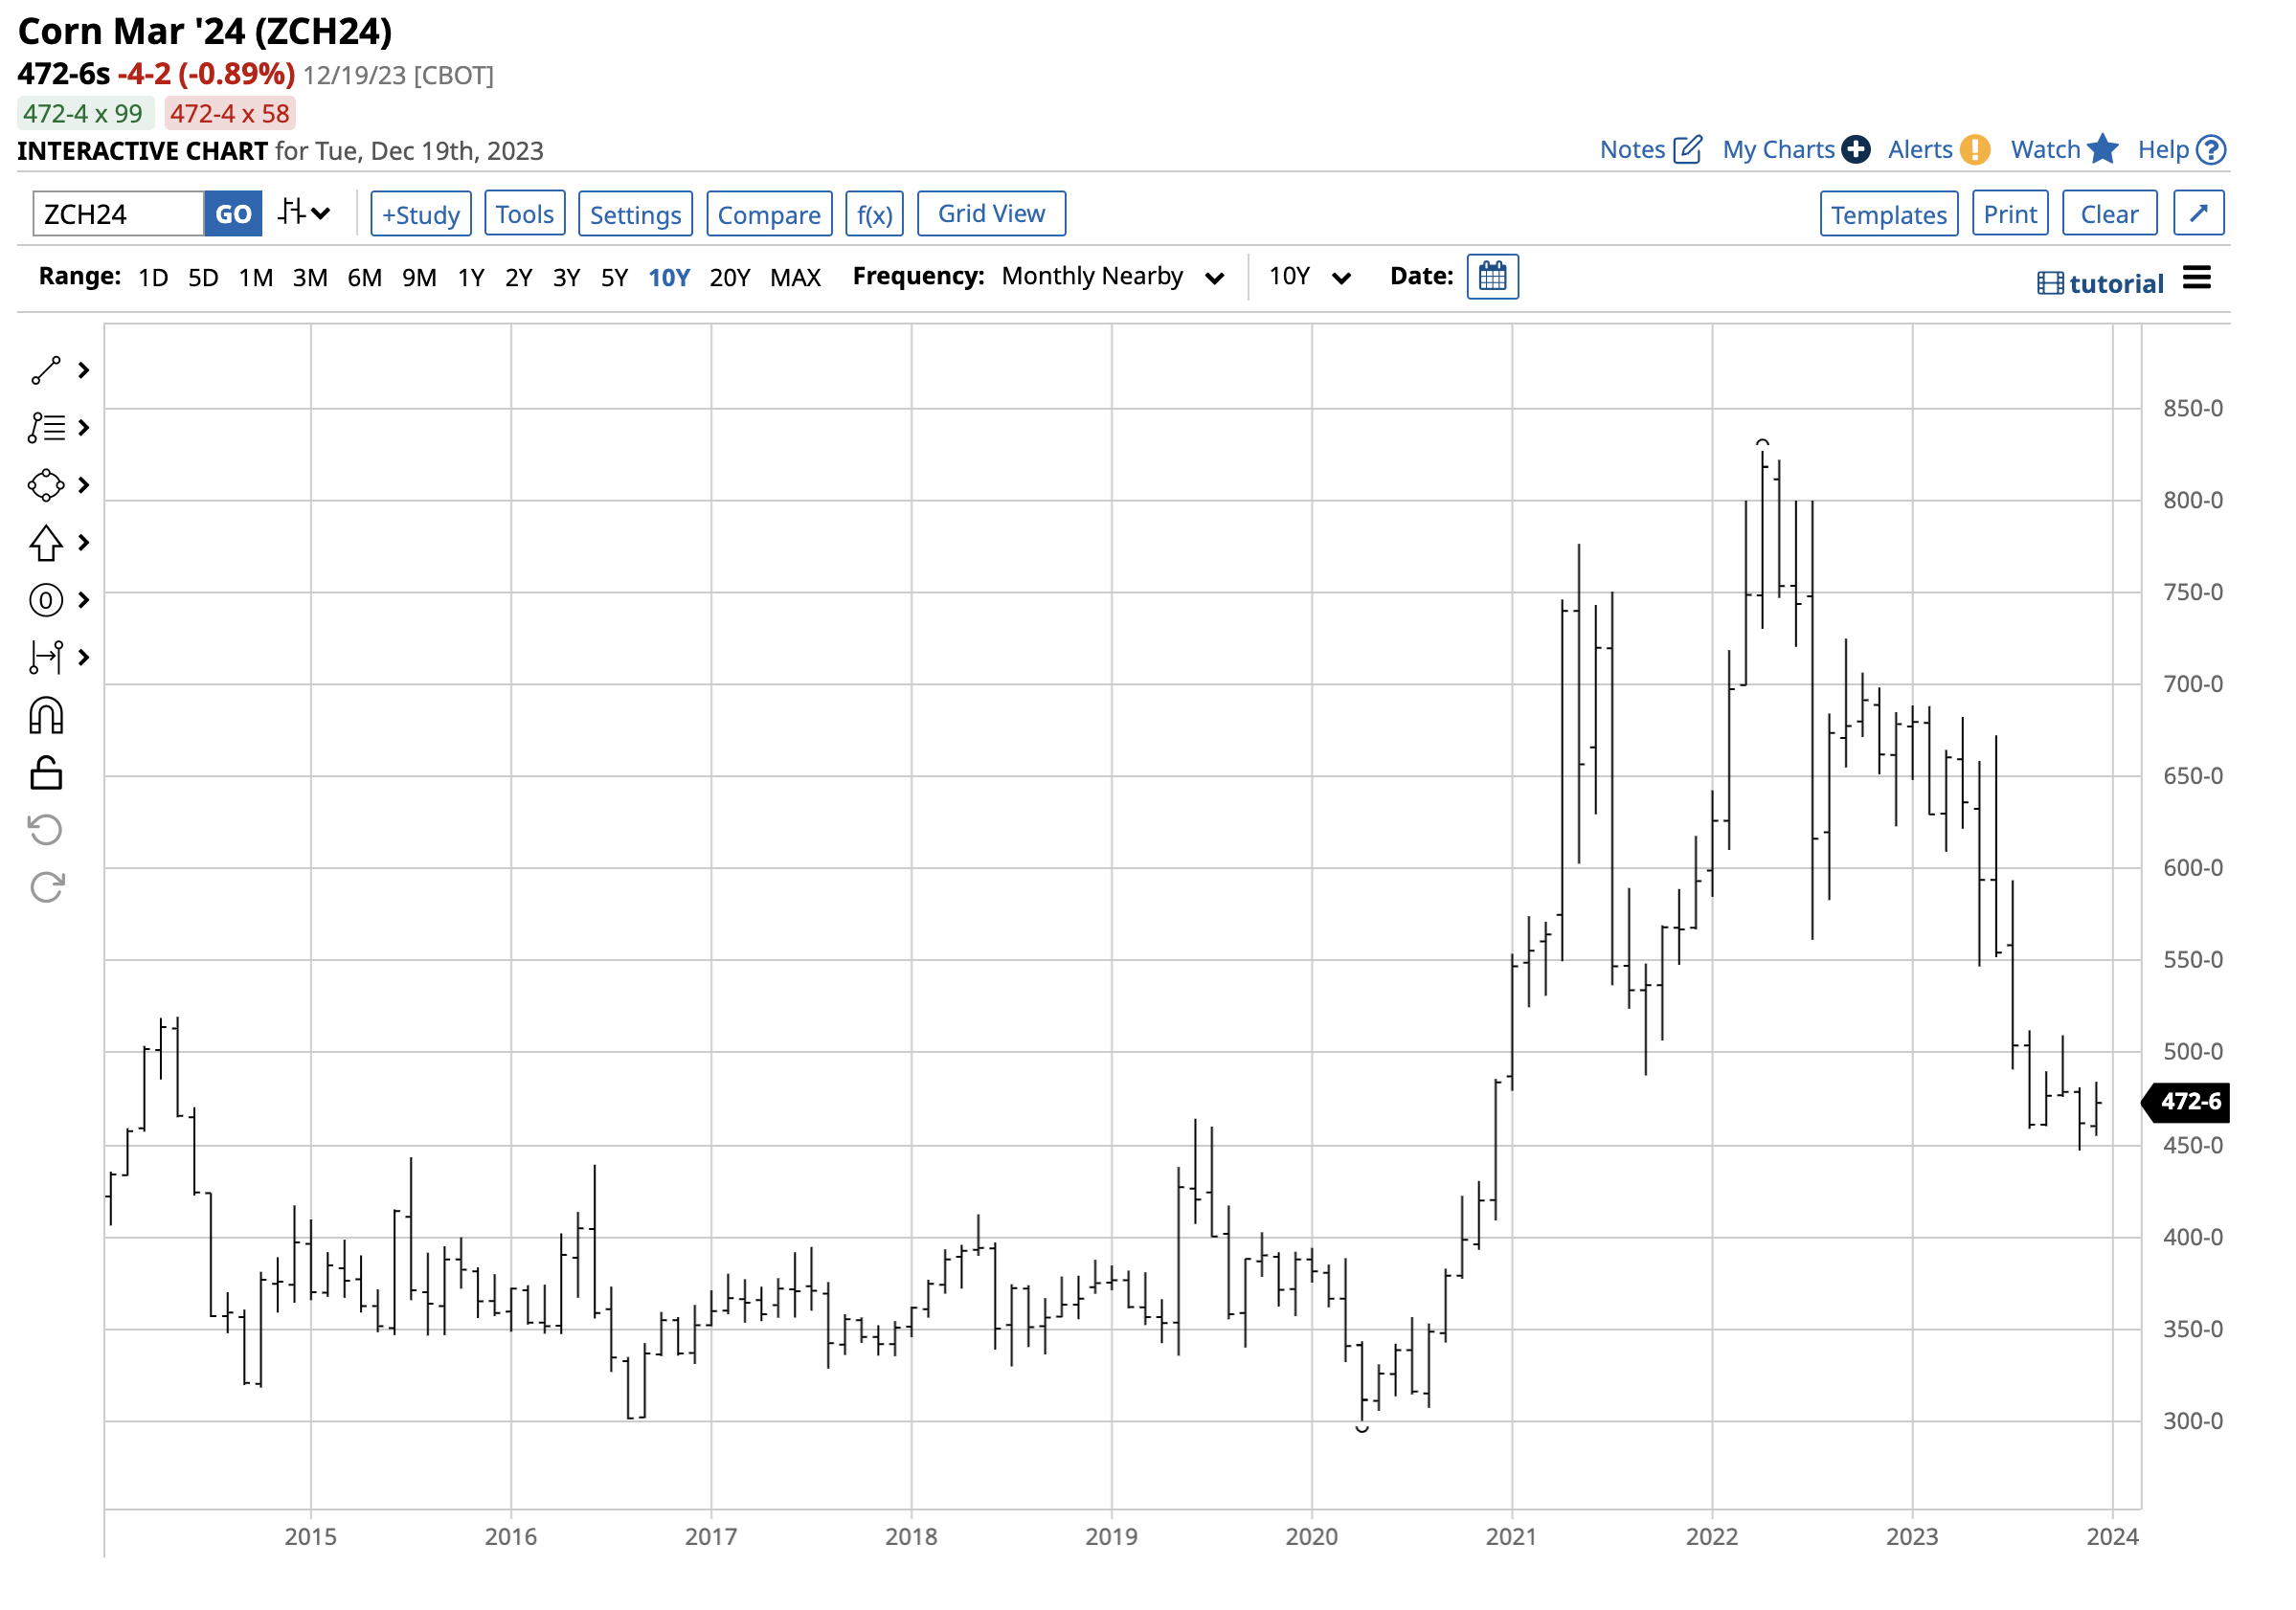The width and height of the screenshot is (2296, 1610).
Task: Select the ellipse shape drawing tool
Action: 45,485
